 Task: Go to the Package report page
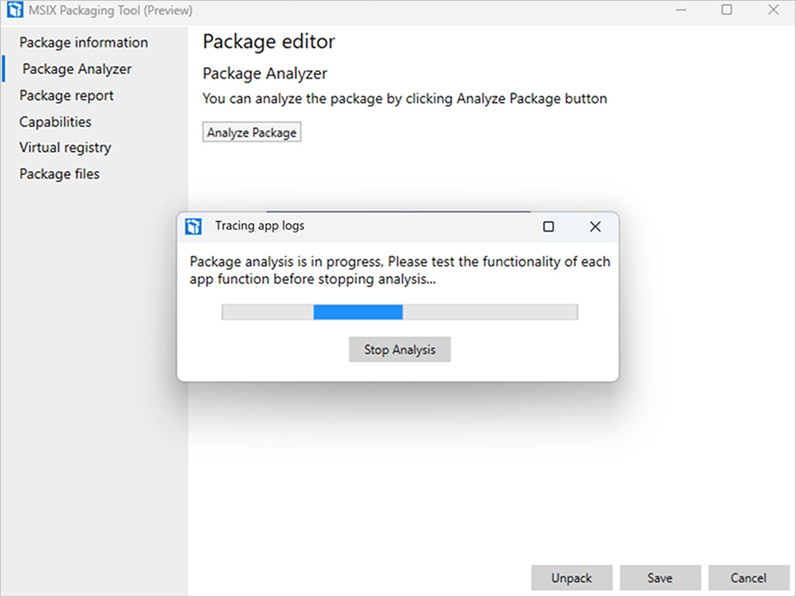[67, 95]
